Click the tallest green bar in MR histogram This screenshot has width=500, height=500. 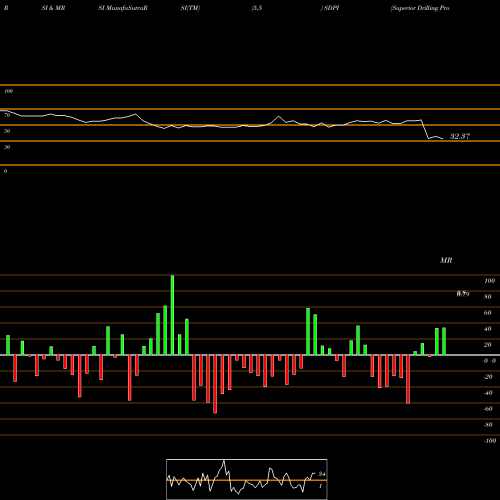[172, 315]
